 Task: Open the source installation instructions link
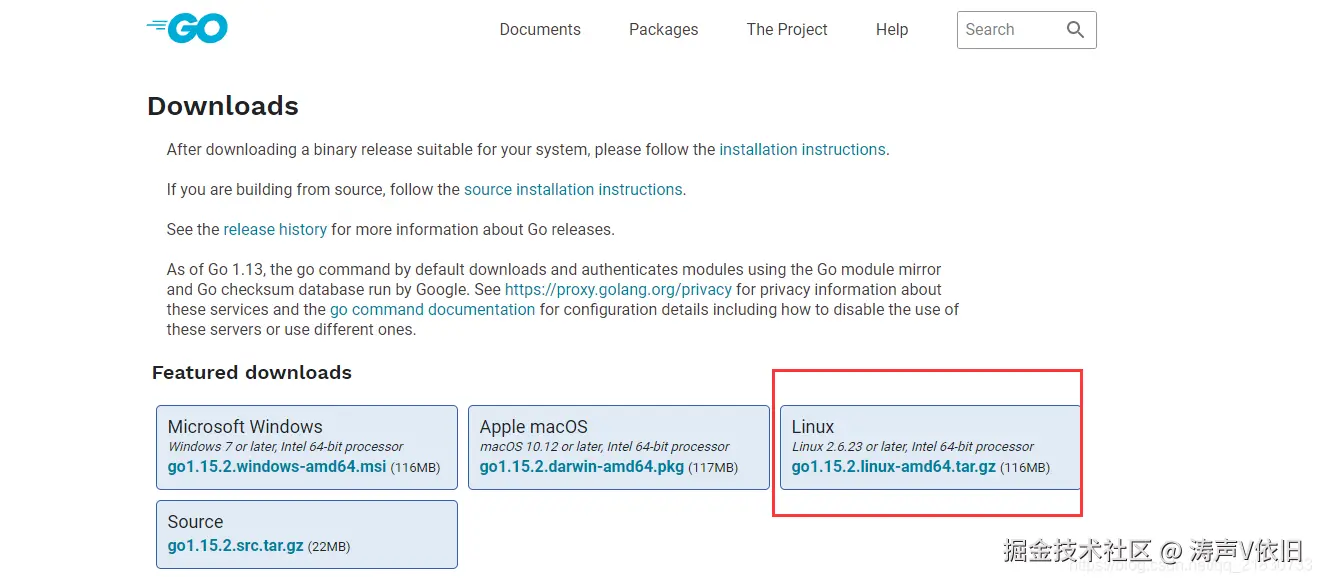click(573, 189)
